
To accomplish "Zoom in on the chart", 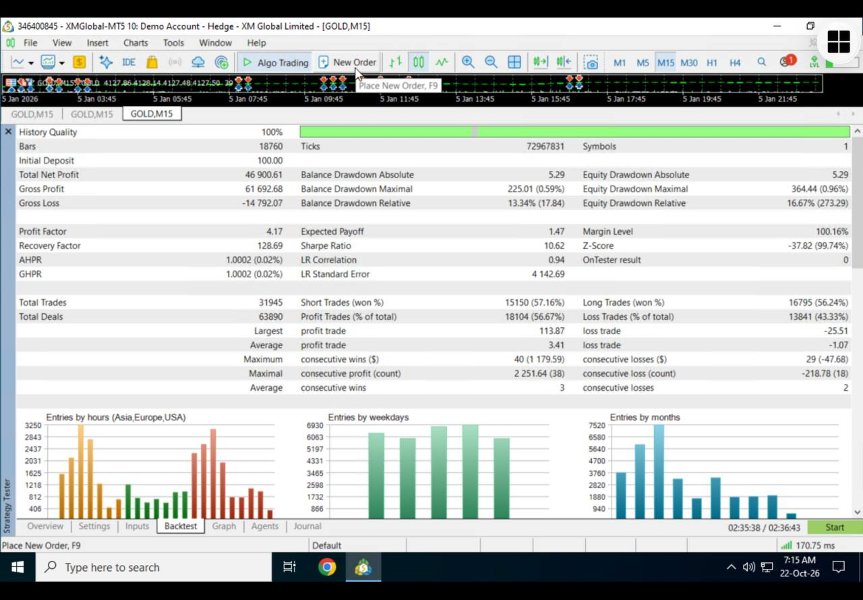I will 468,62.
